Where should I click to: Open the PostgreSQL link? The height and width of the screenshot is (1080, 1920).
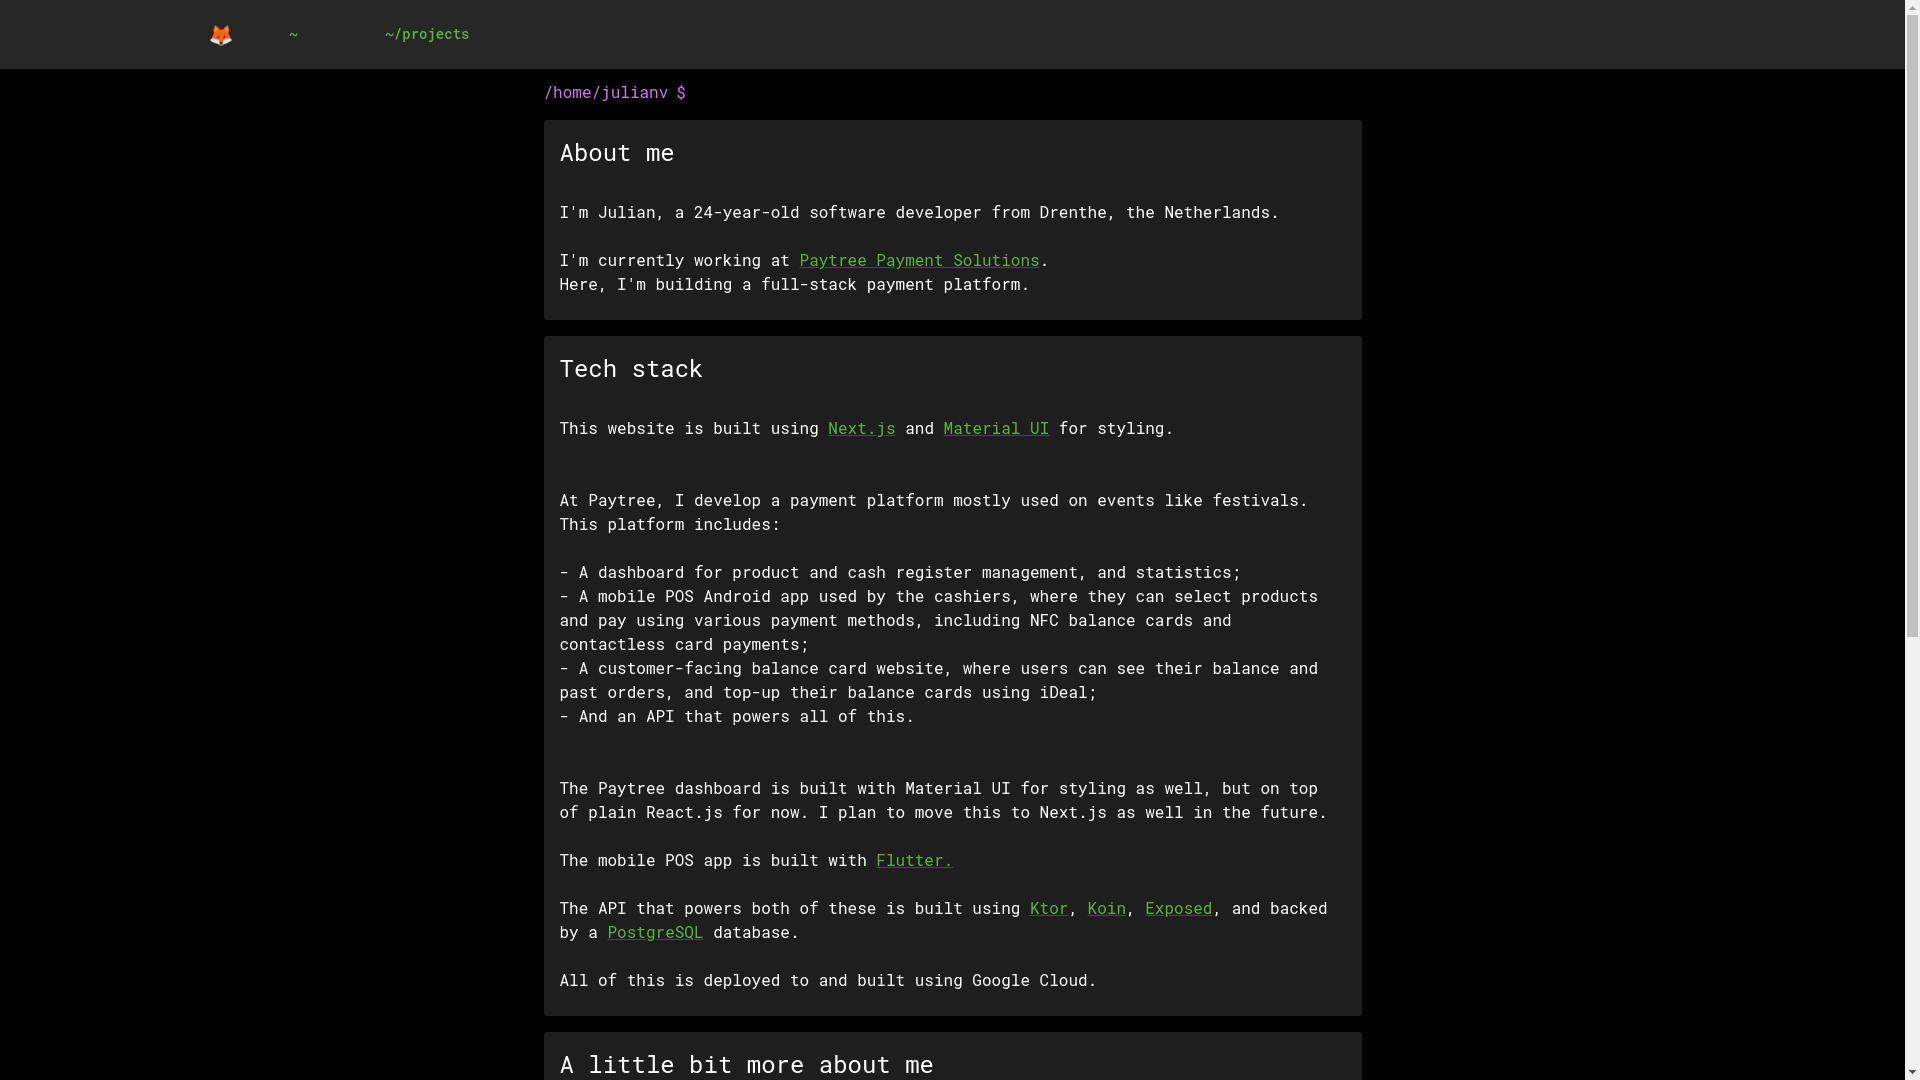pos(655,932)
